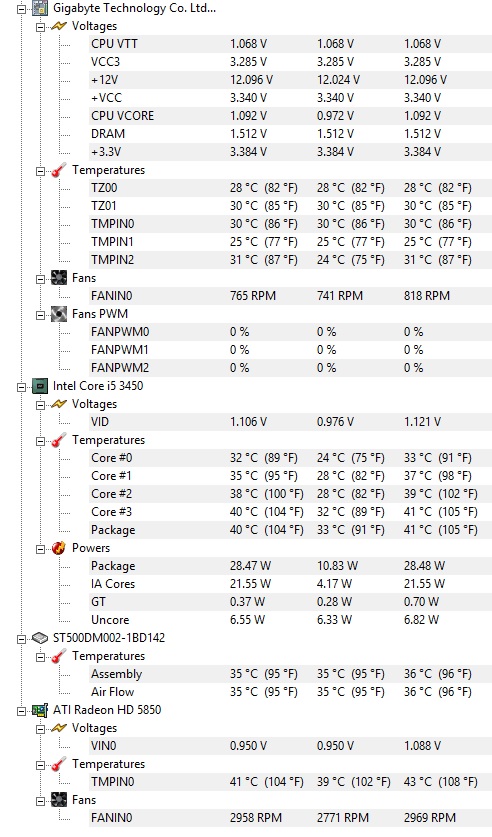Viewport: 492px width, 837px height.
Task: Select the IA Cores power row
Action: point(290,584)
